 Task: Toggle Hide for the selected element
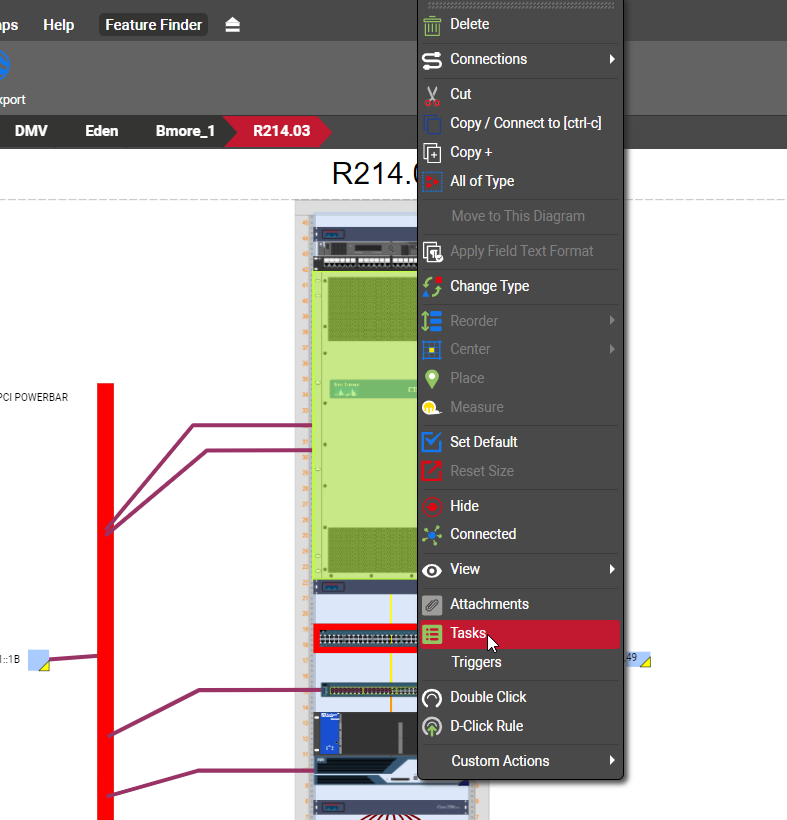(x=464, y=506)
